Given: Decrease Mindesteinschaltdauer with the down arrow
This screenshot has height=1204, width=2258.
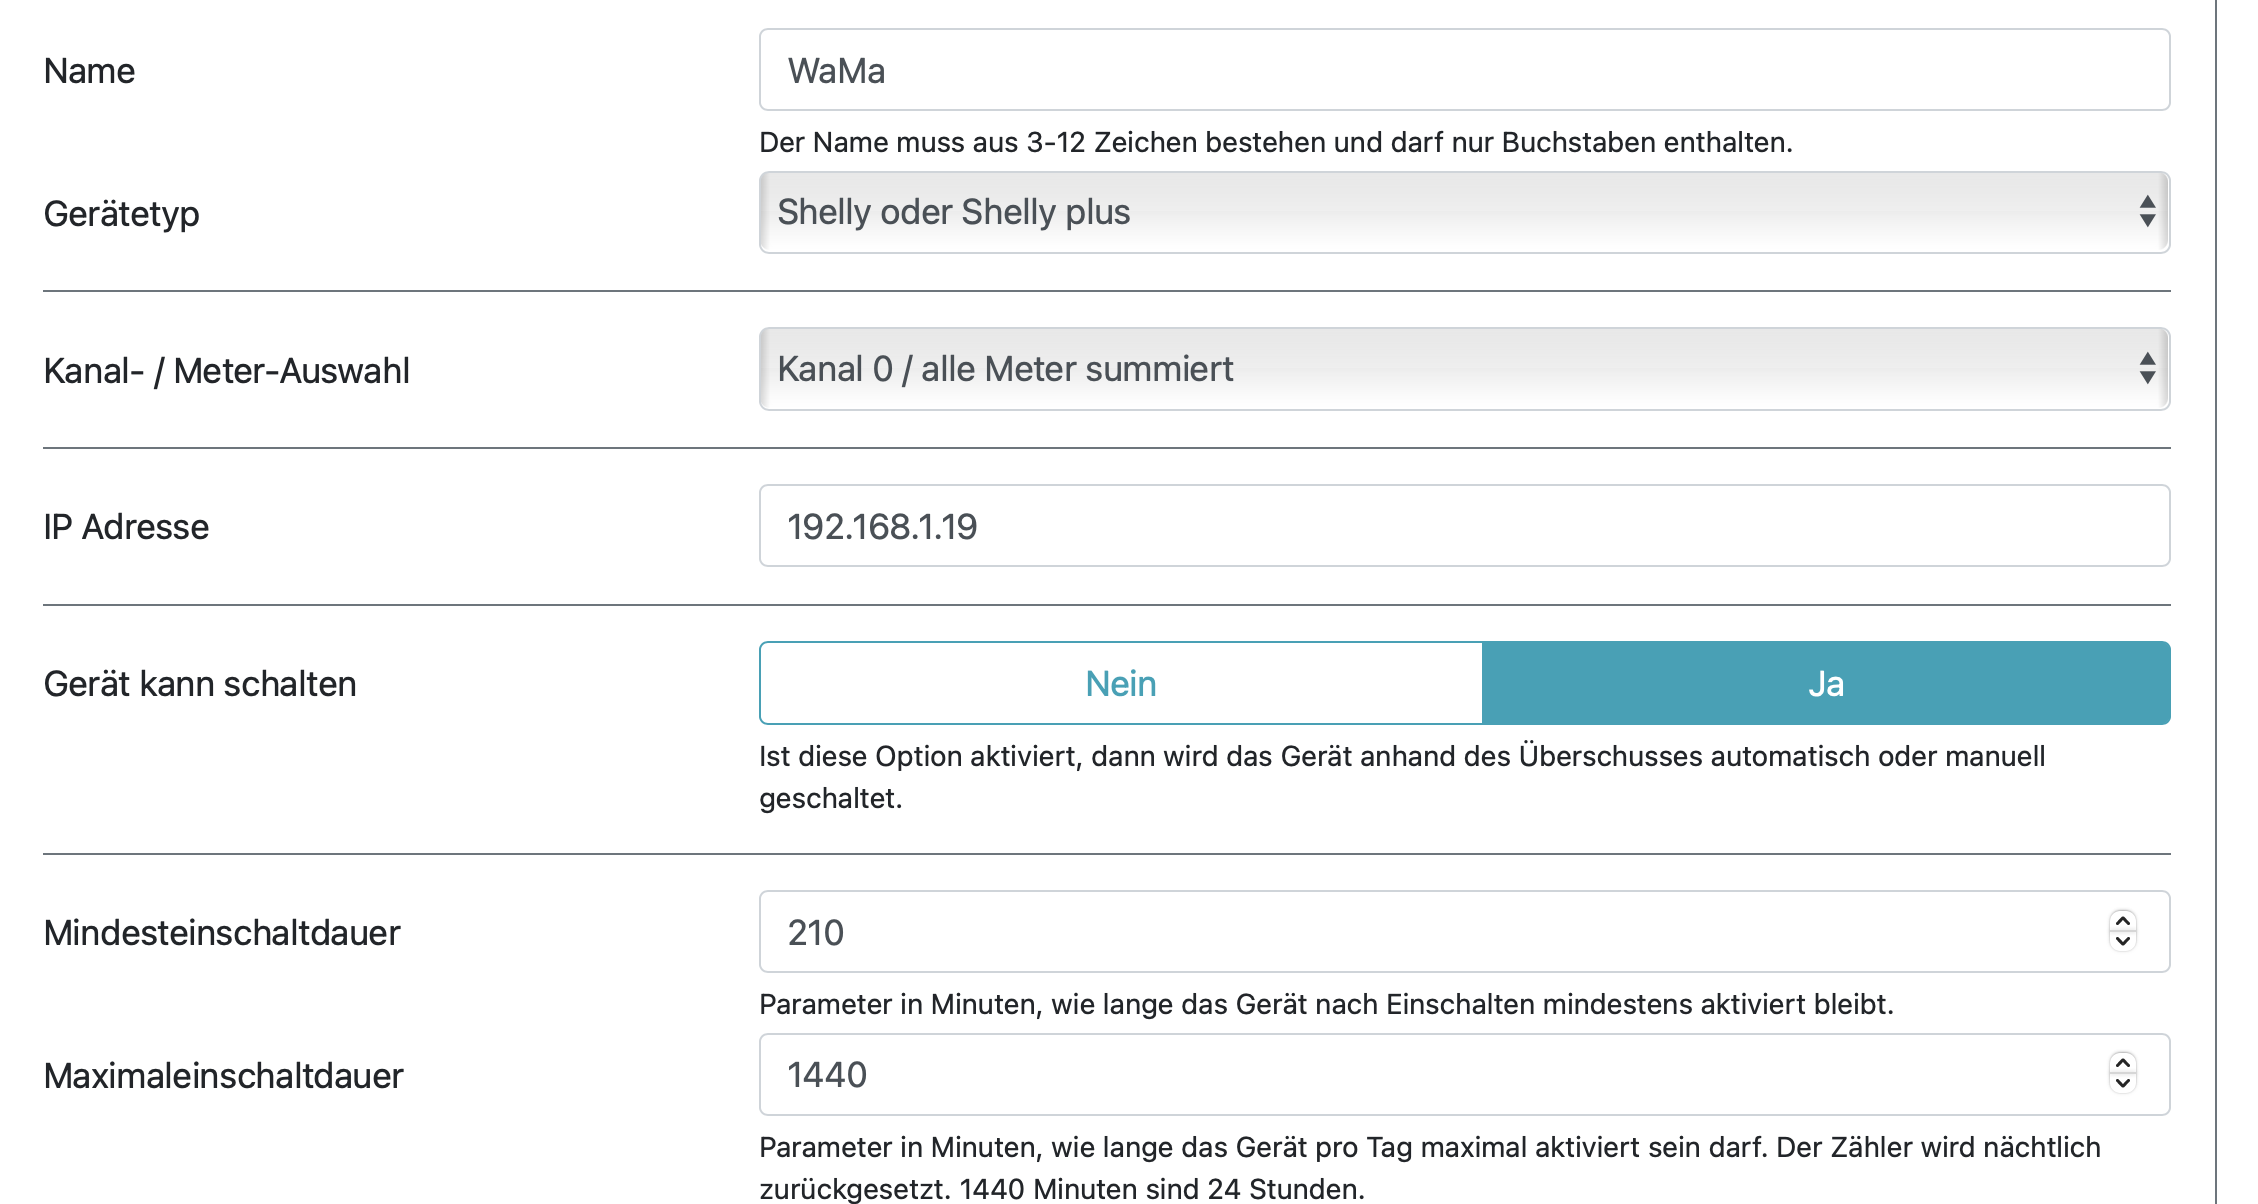Looking at the screenshot, I should [2123, 942].
